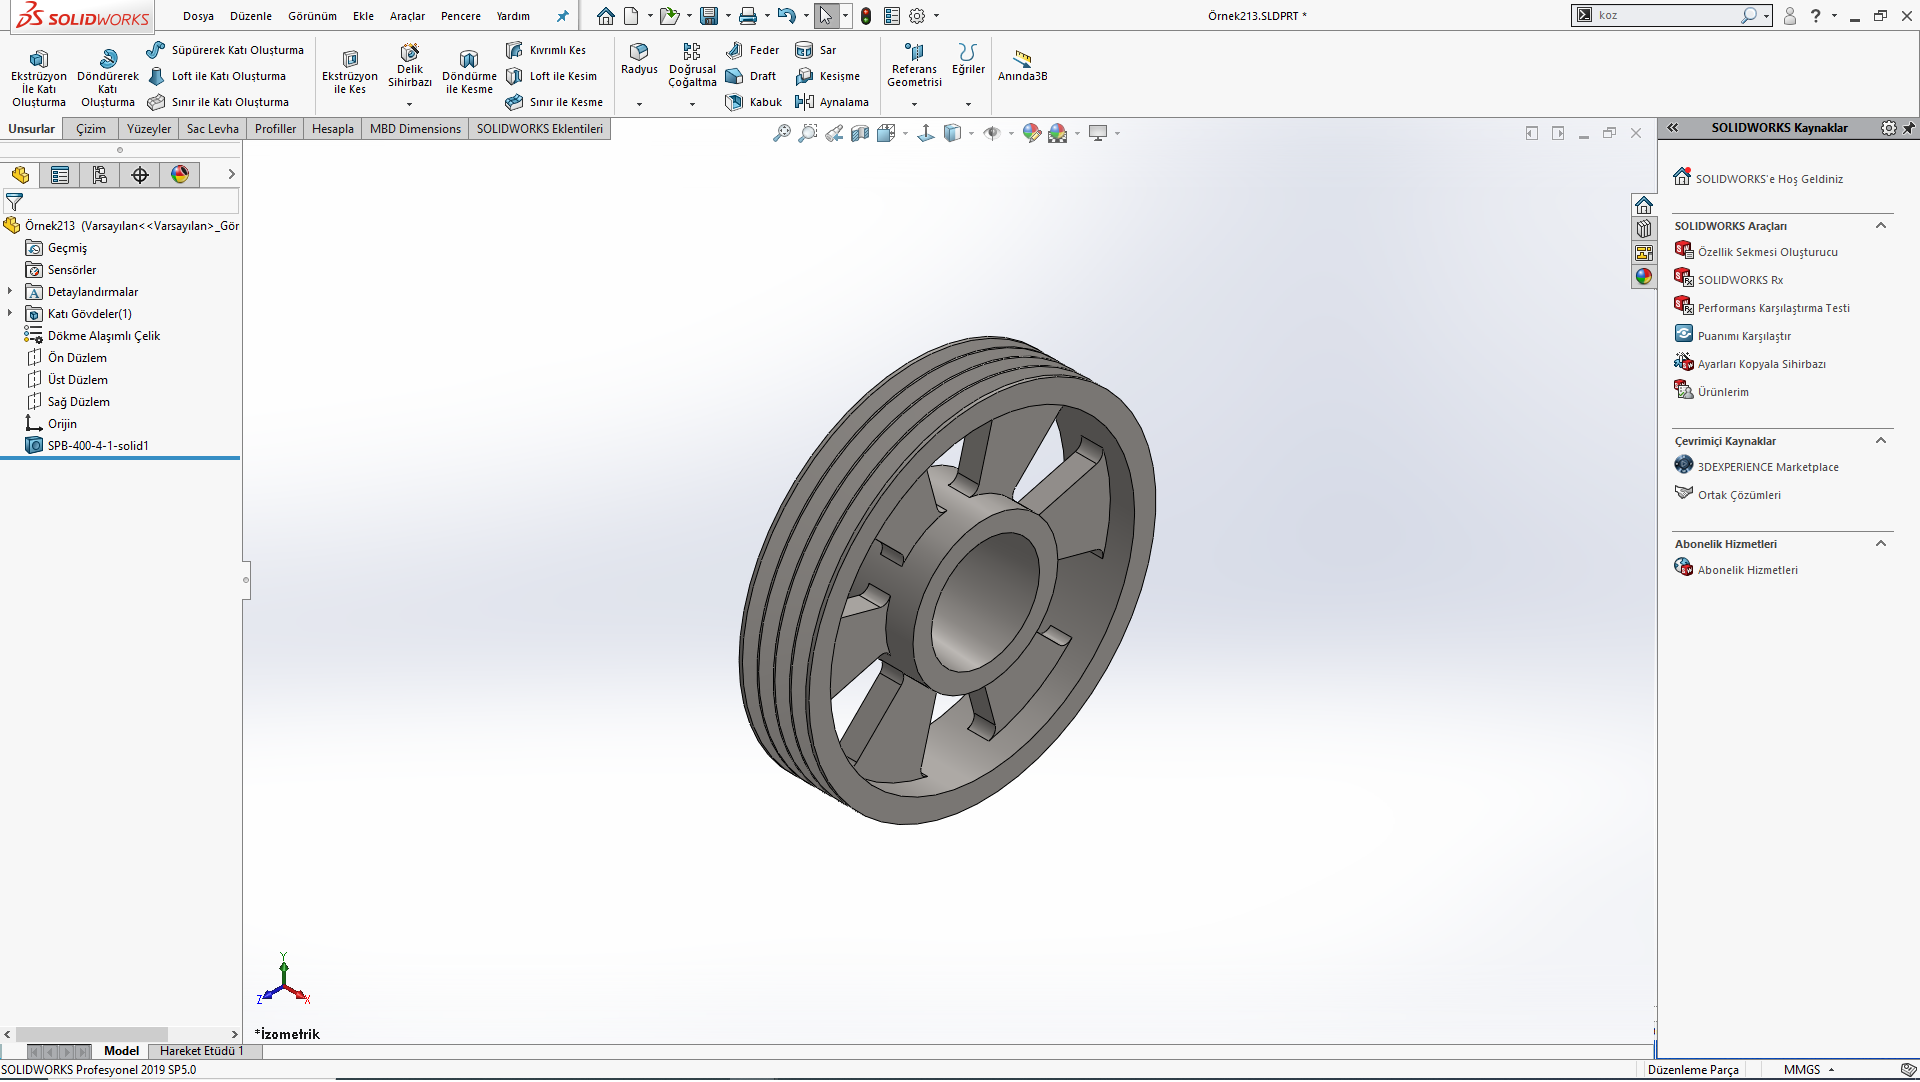Image resolution: width=1920 pixels, height=1082 pixels.
Task: Open the Section View icon in view toolbar
Action: pyautogui.click(x=860, y=133)
